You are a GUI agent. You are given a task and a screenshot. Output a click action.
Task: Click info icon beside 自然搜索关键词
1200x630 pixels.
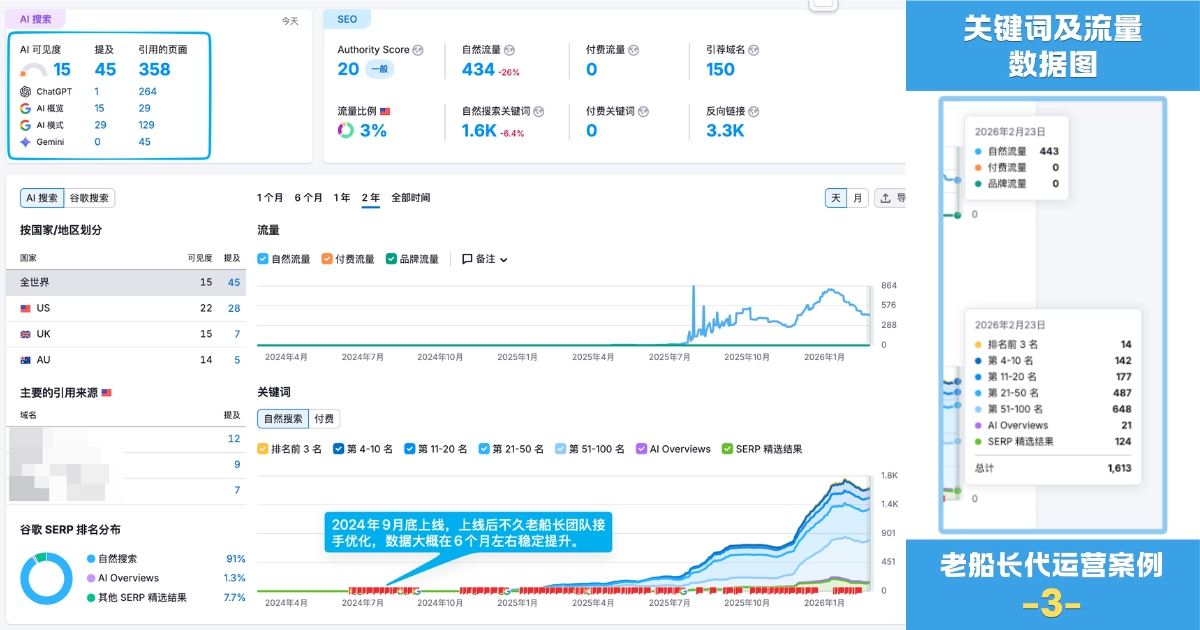(x=539, y=111)
